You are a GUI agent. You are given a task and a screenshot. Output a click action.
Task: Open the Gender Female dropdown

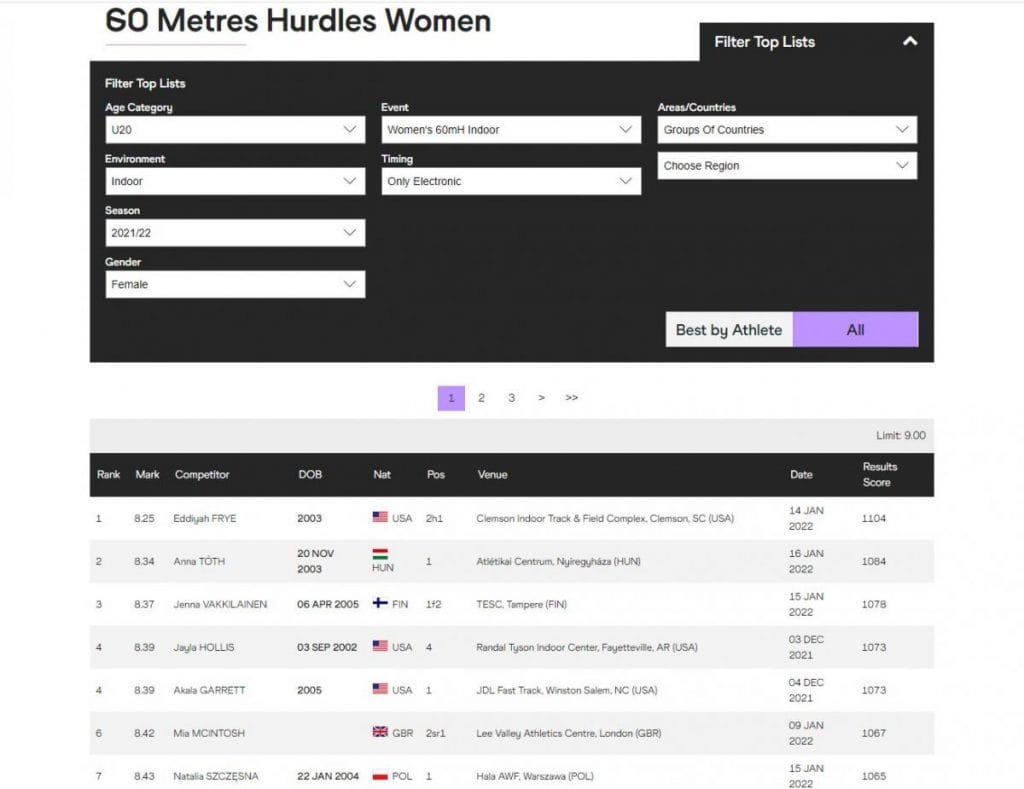point(235,284)
